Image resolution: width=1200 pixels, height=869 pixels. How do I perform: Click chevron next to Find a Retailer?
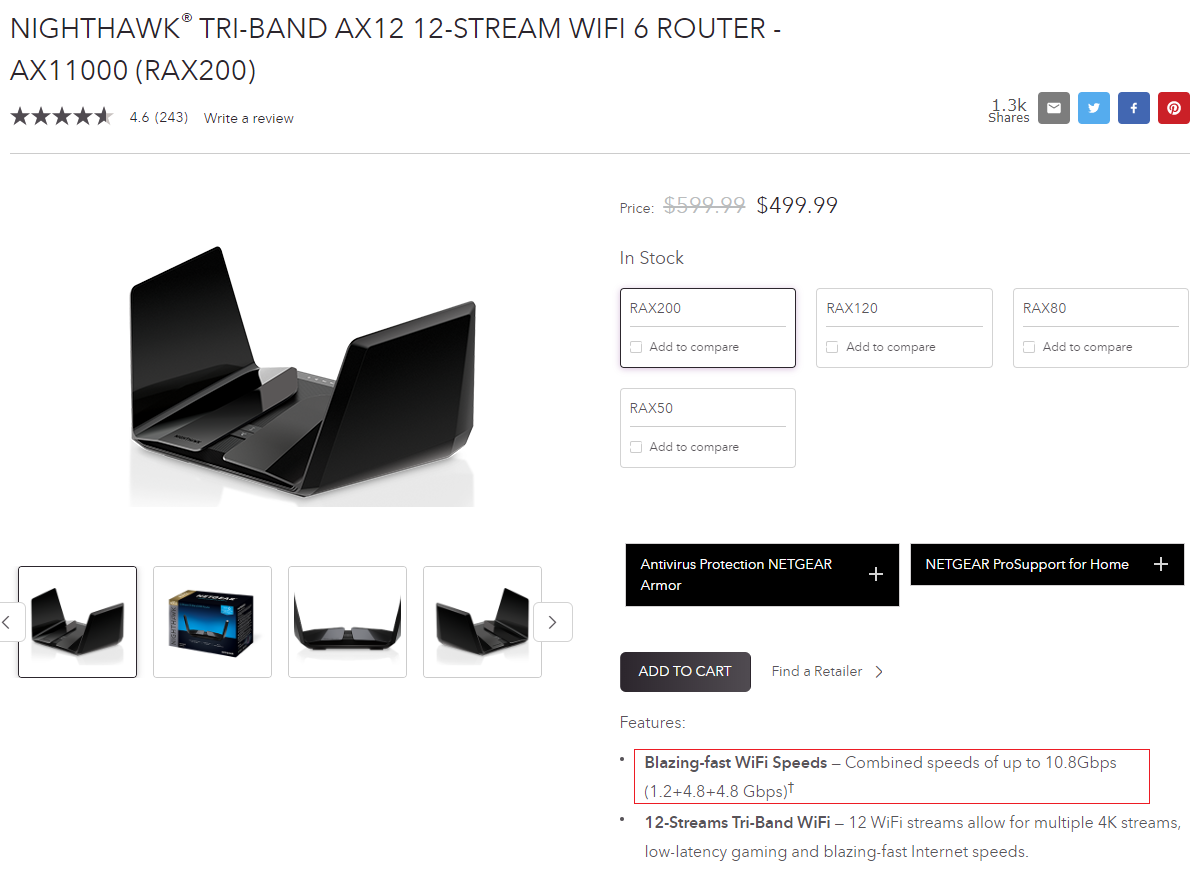click(879, 672)
